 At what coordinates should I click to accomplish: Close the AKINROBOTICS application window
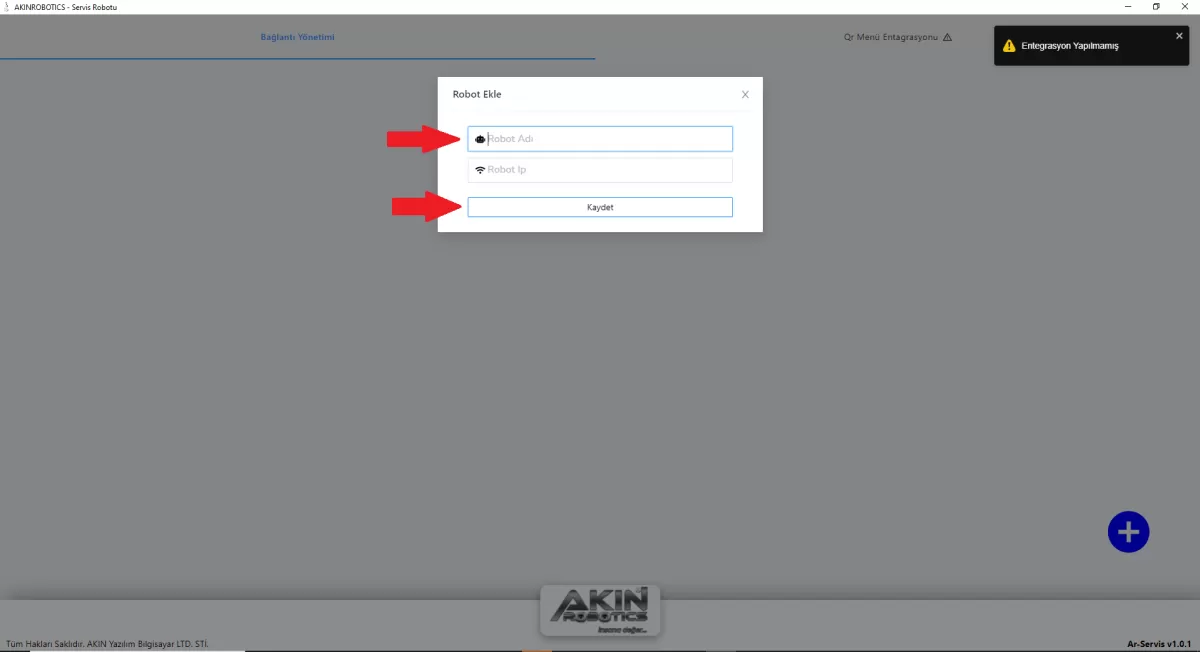1187,7
